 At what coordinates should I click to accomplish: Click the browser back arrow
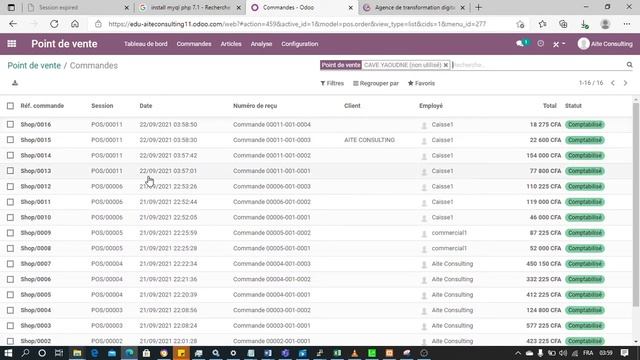tap(13, 24)
